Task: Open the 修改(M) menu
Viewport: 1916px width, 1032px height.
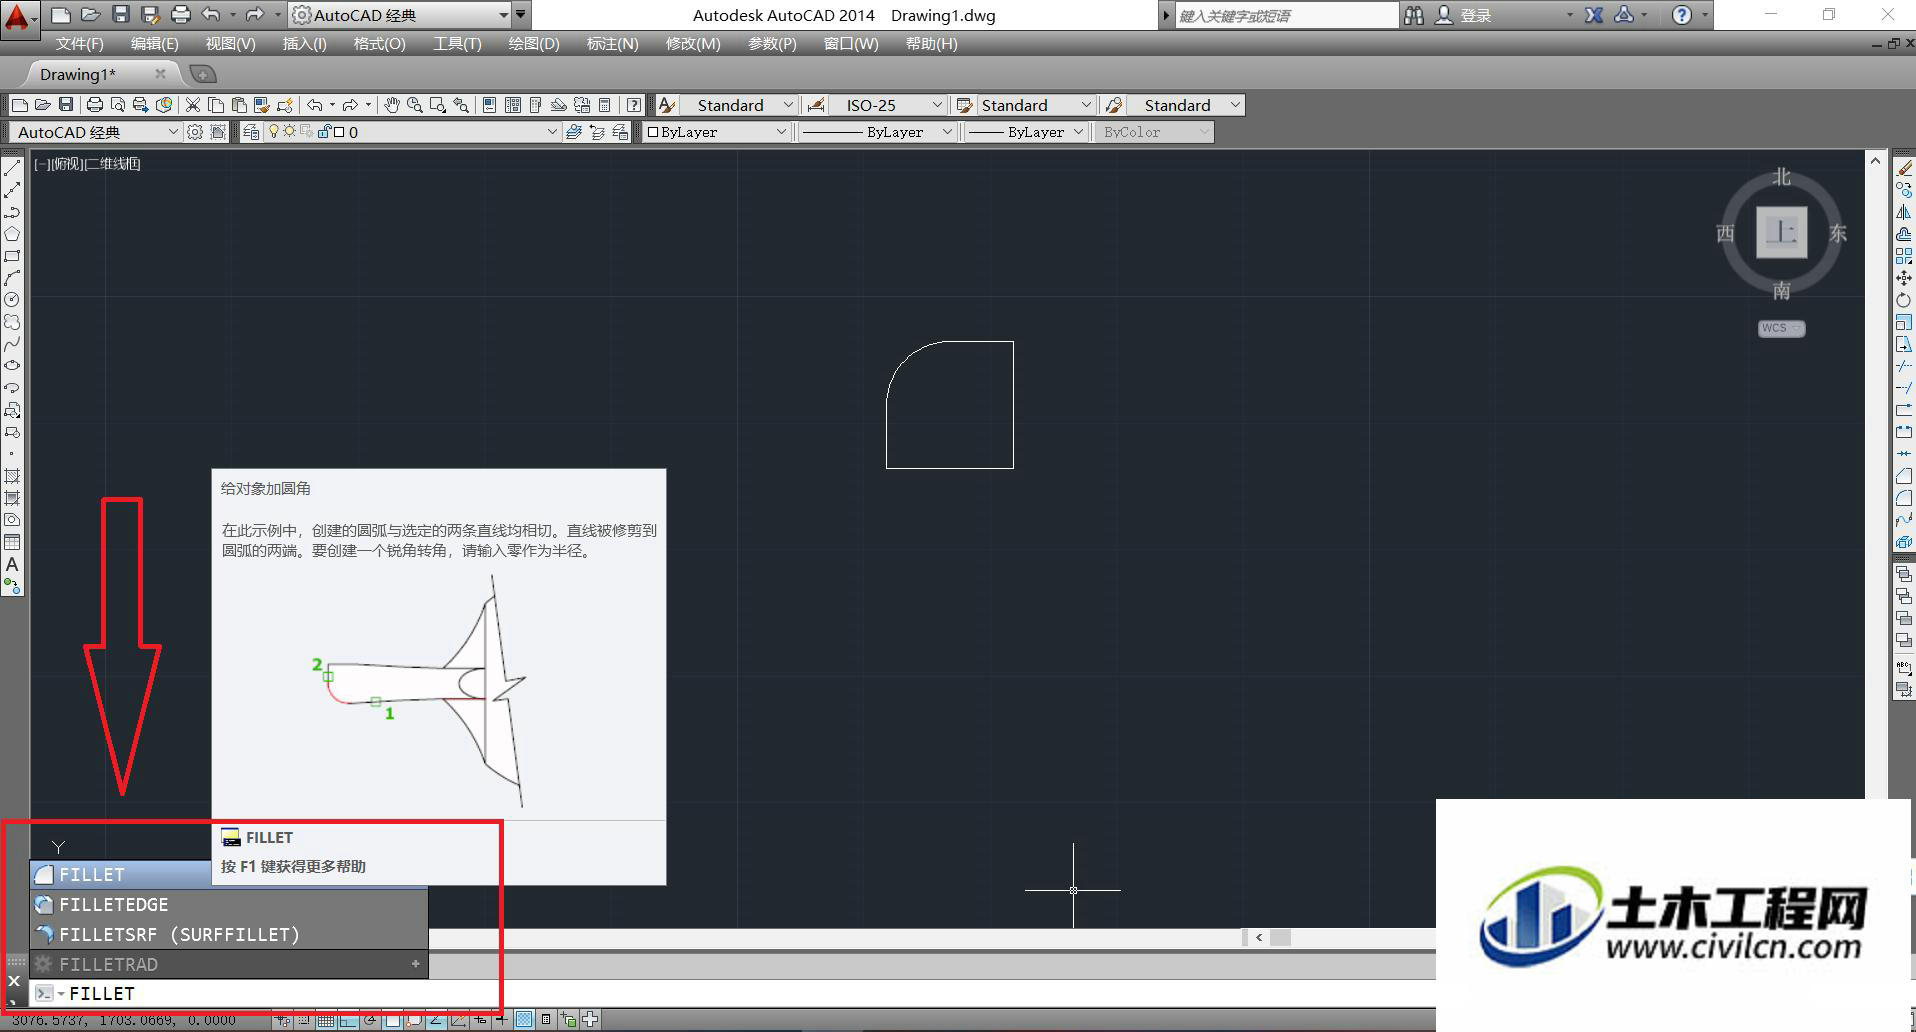Action: [693, 44]
